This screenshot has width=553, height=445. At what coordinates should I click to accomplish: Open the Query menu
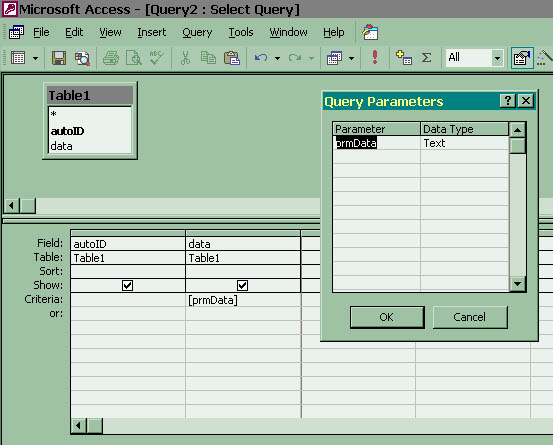pos(197,32)
